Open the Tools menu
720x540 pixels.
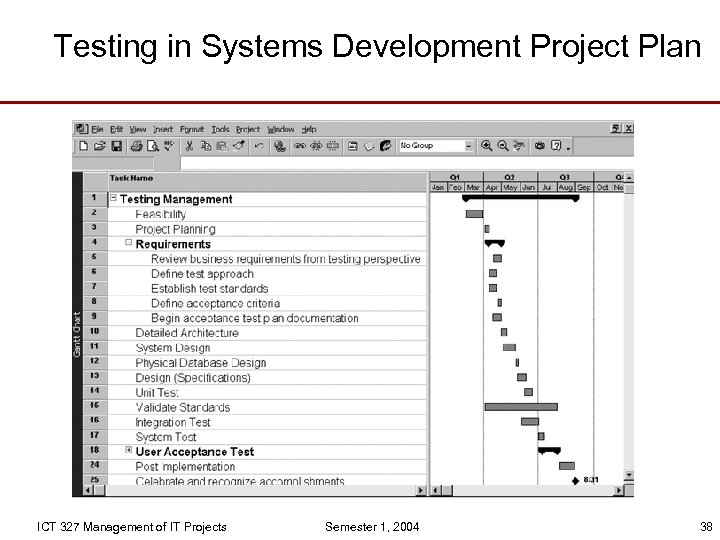coord(220,129)
